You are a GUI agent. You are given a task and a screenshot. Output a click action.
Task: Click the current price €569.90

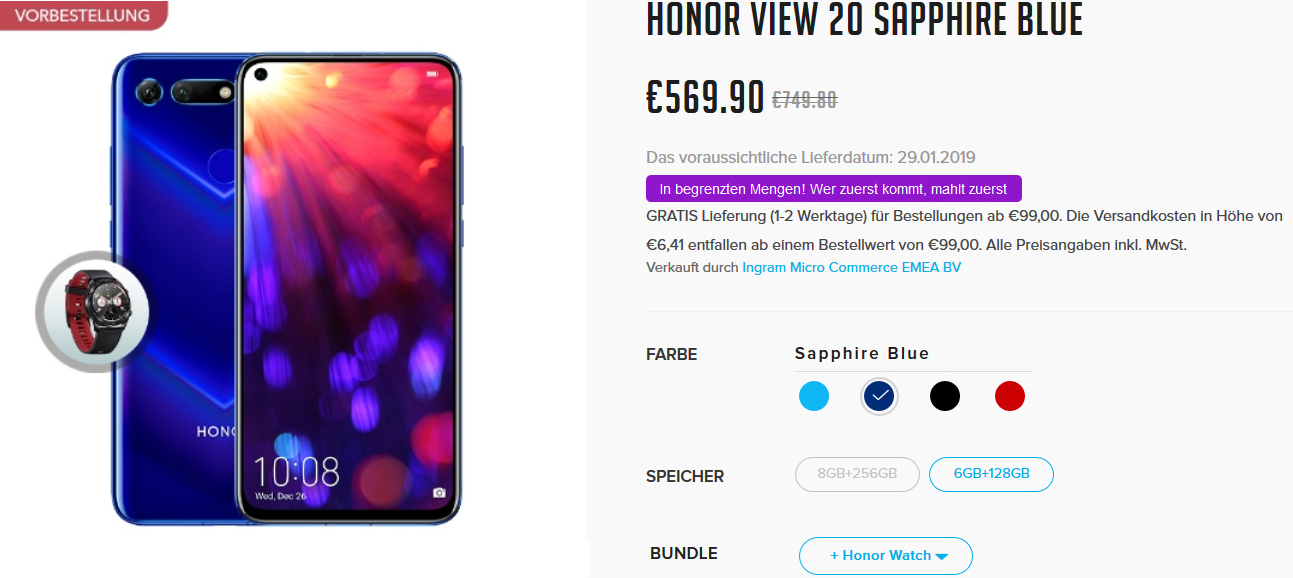point(705,96)
